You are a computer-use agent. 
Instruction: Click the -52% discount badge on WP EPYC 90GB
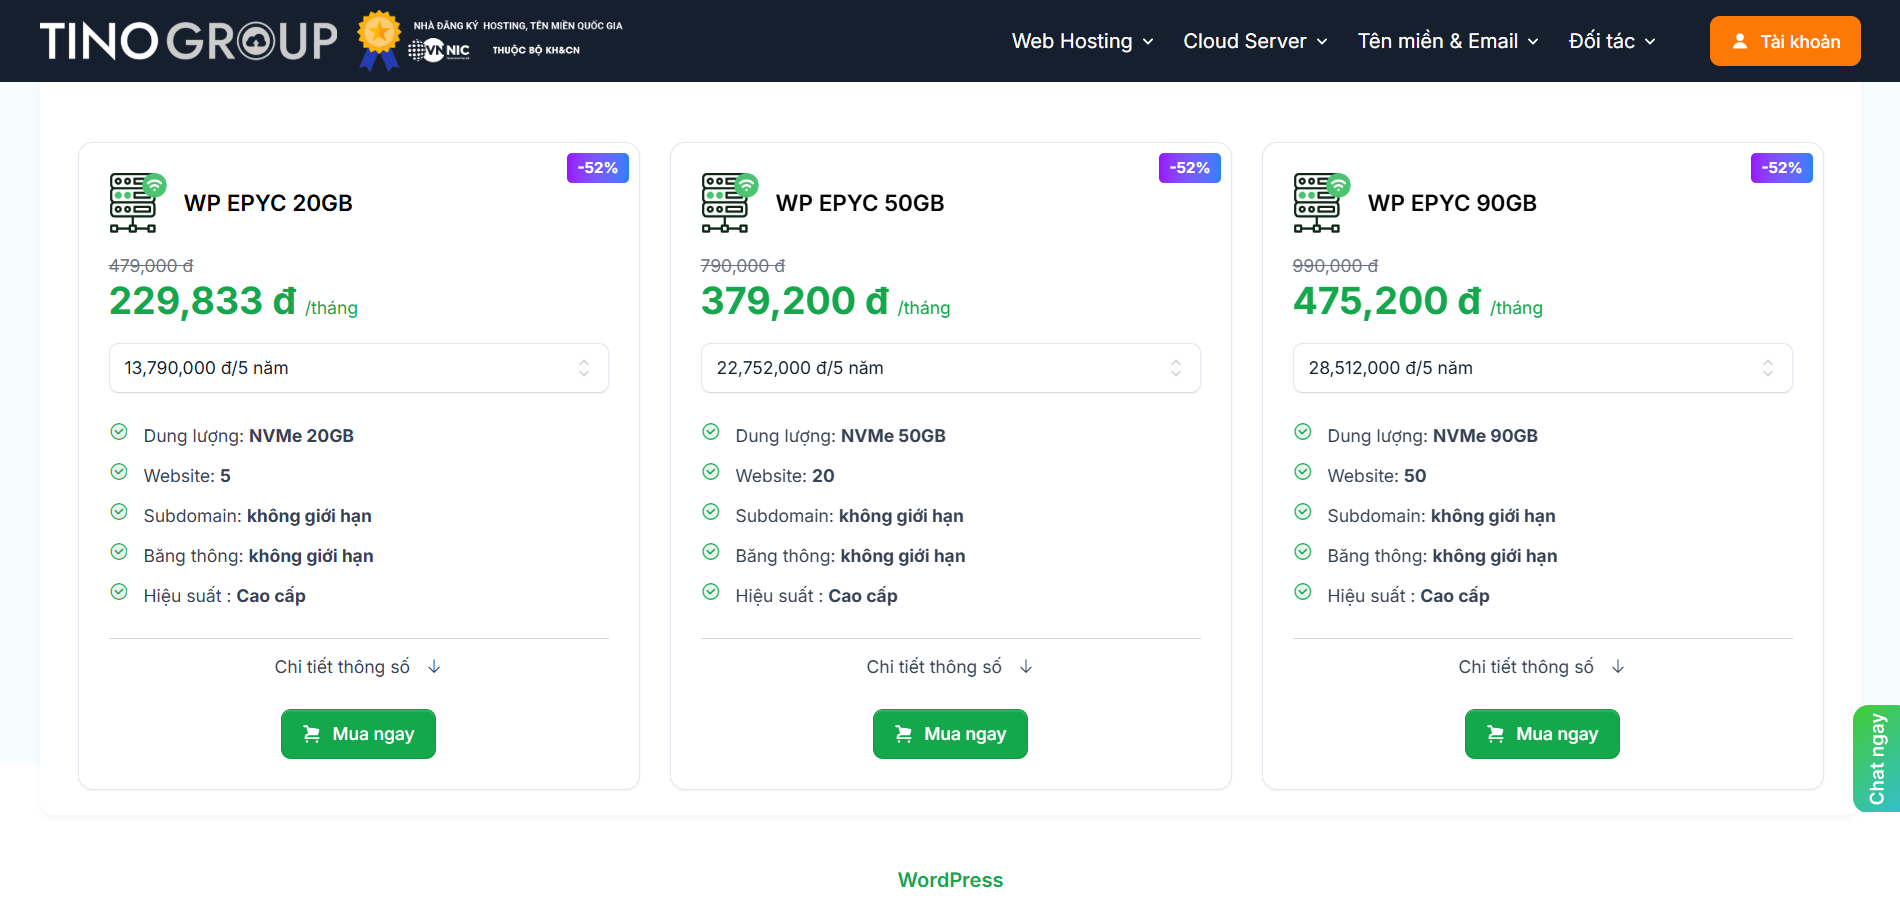[1781, 168]
